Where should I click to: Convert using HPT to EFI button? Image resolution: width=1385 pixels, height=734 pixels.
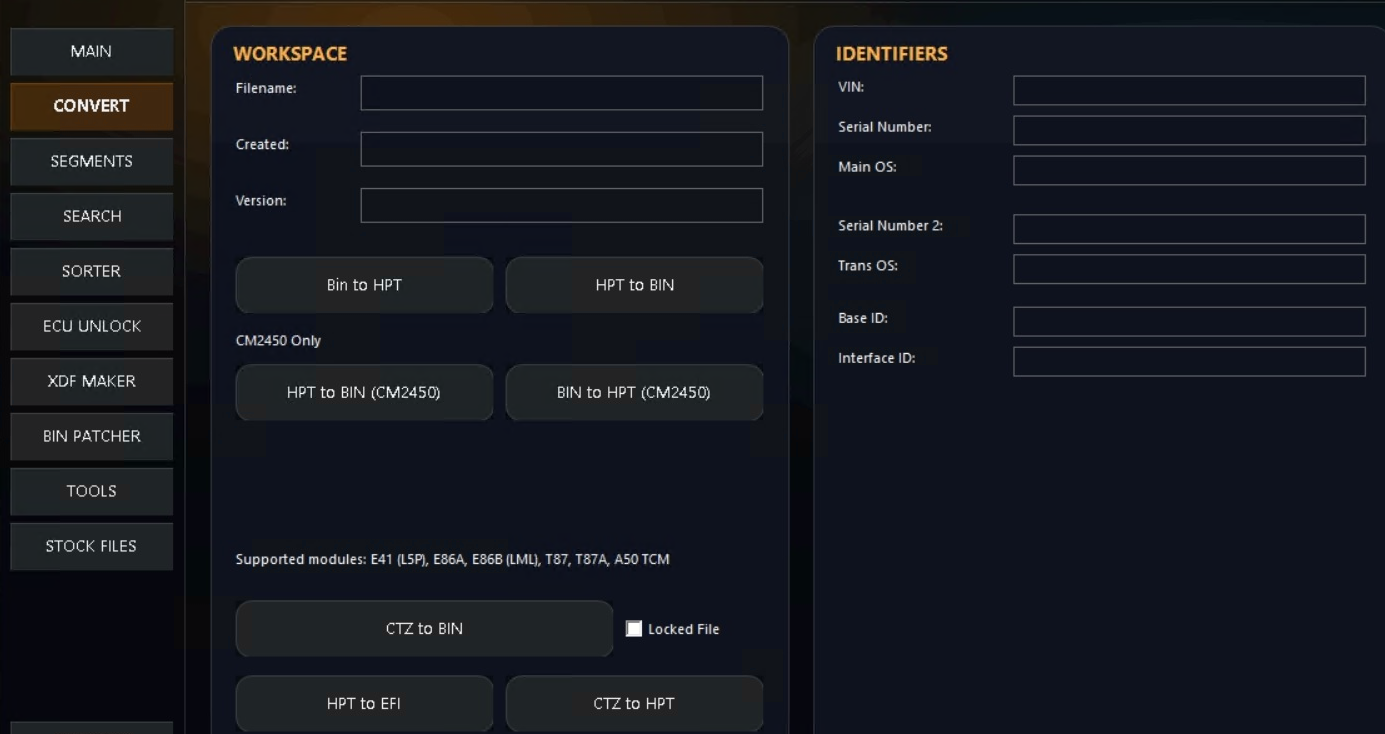click(364, 703)
